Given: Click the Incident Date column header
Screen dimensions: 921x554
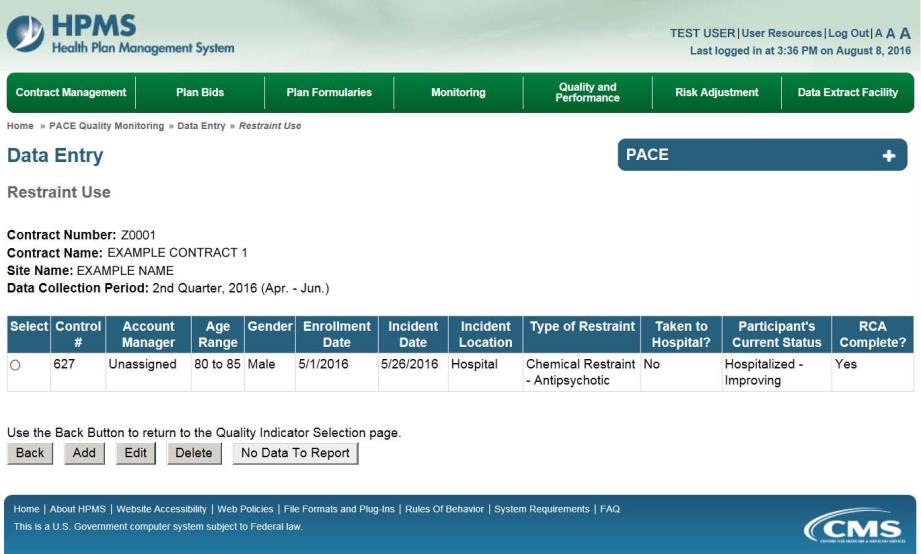Looking at the screenshot, I should pos(413,334).
